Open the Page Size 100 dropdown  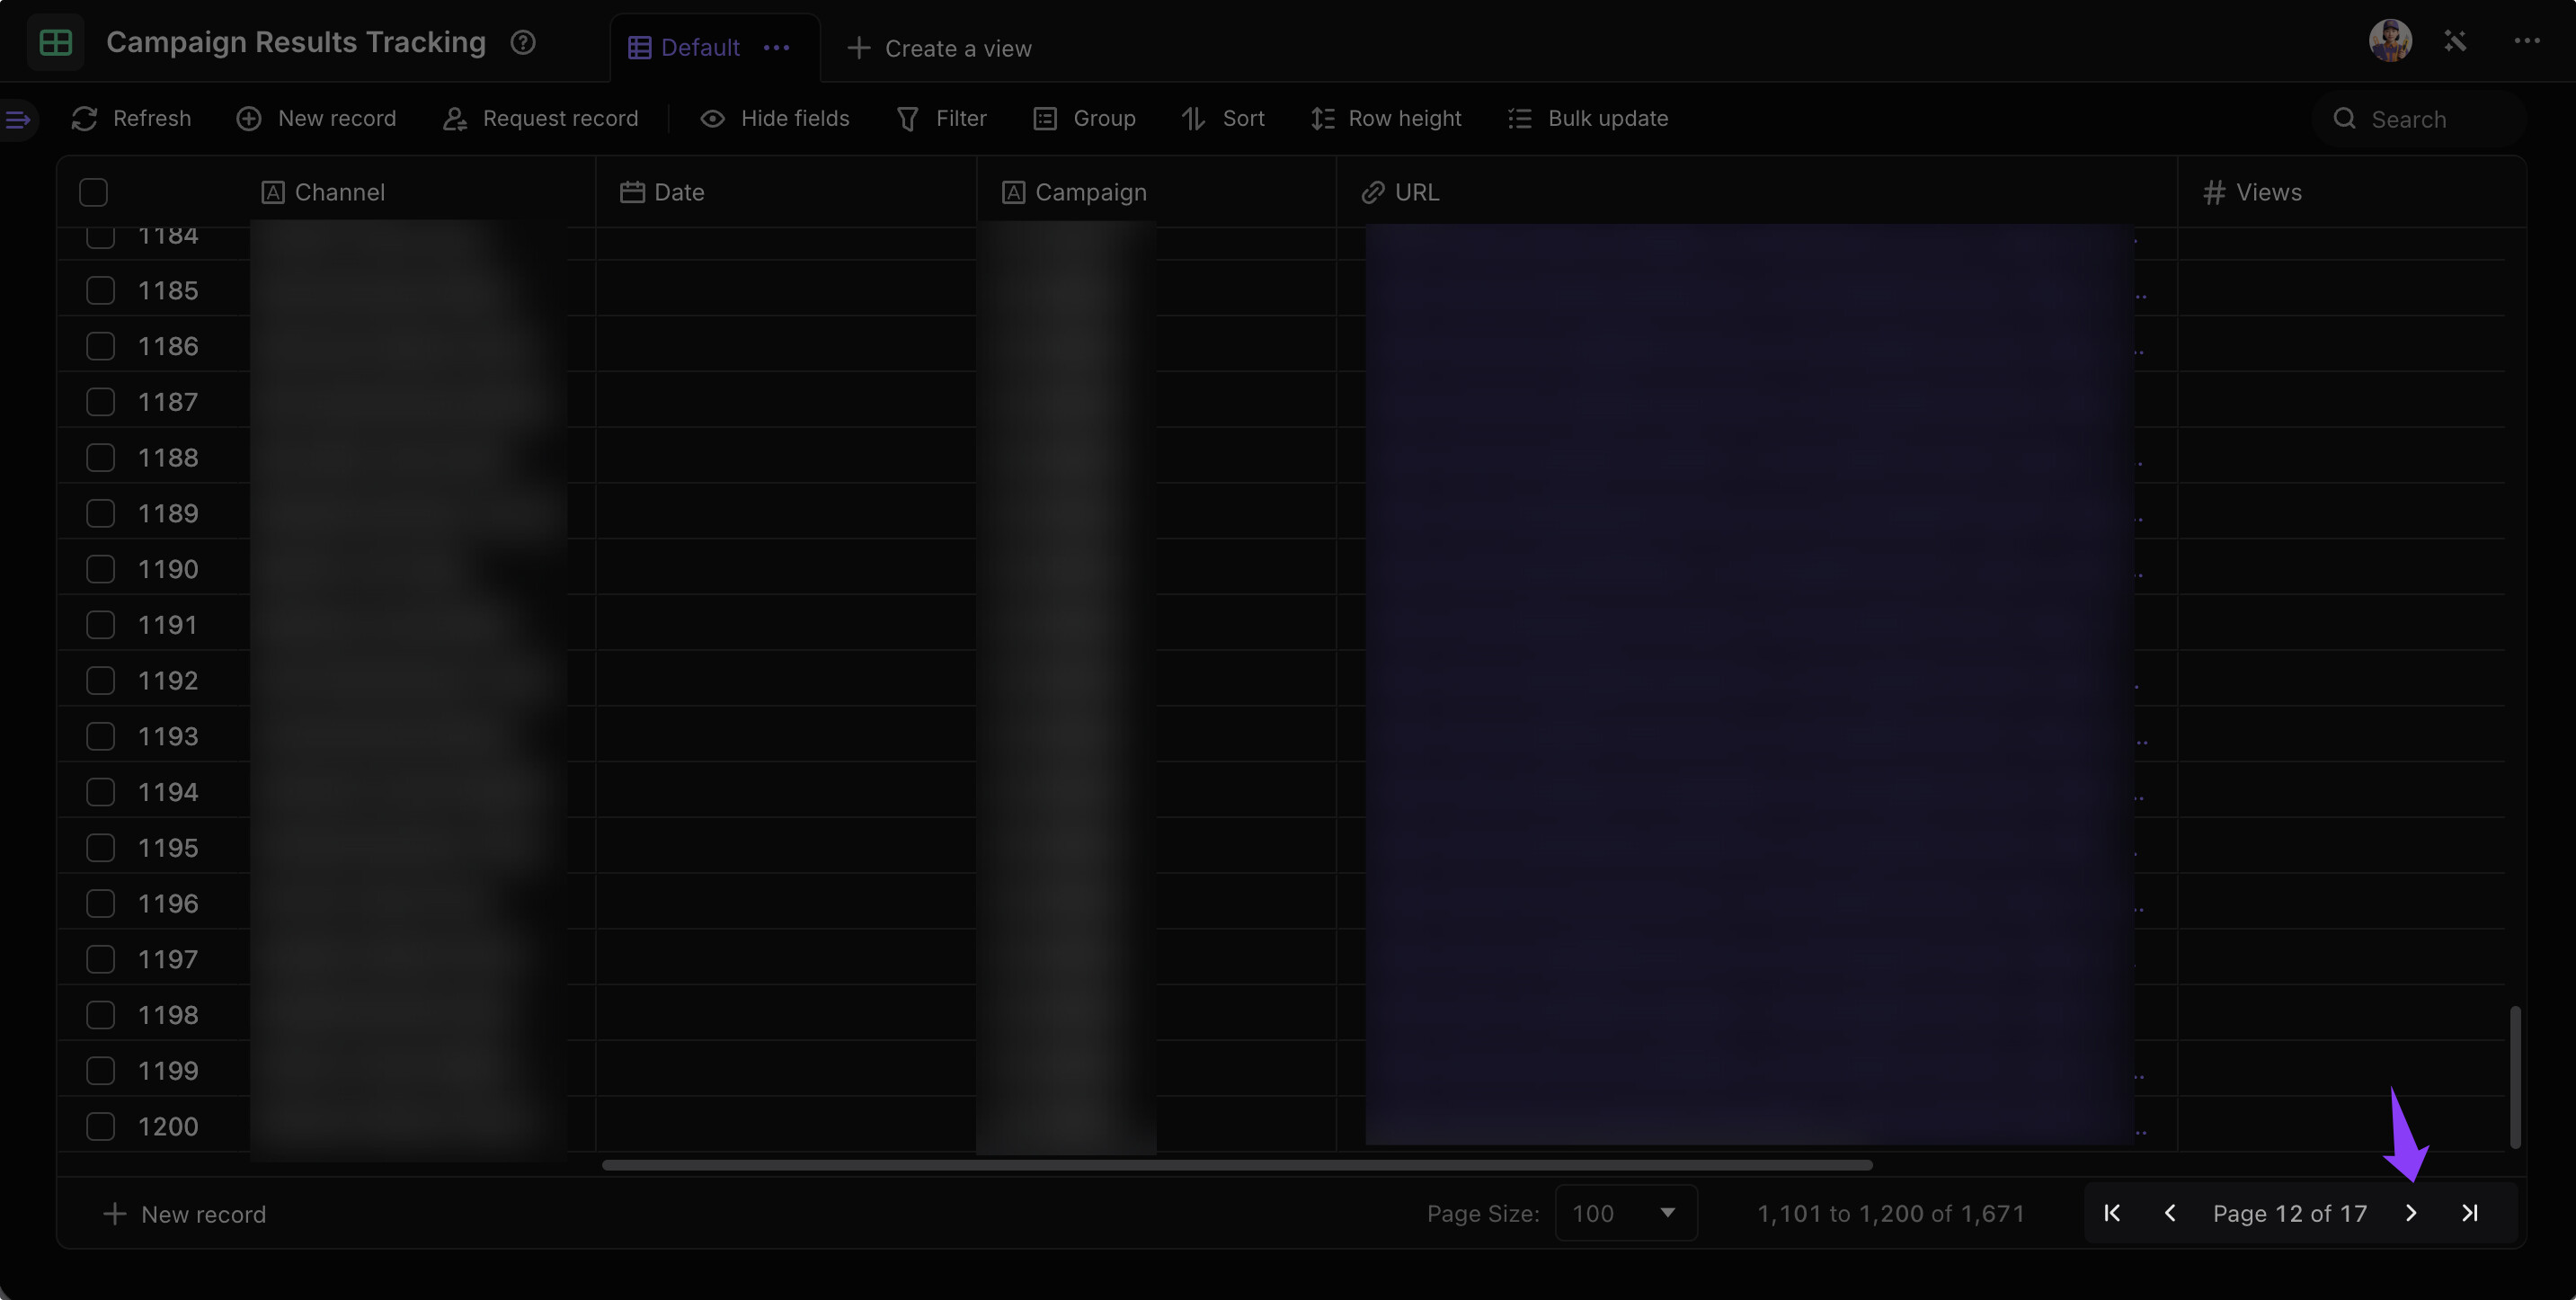pos(1625,1213)
